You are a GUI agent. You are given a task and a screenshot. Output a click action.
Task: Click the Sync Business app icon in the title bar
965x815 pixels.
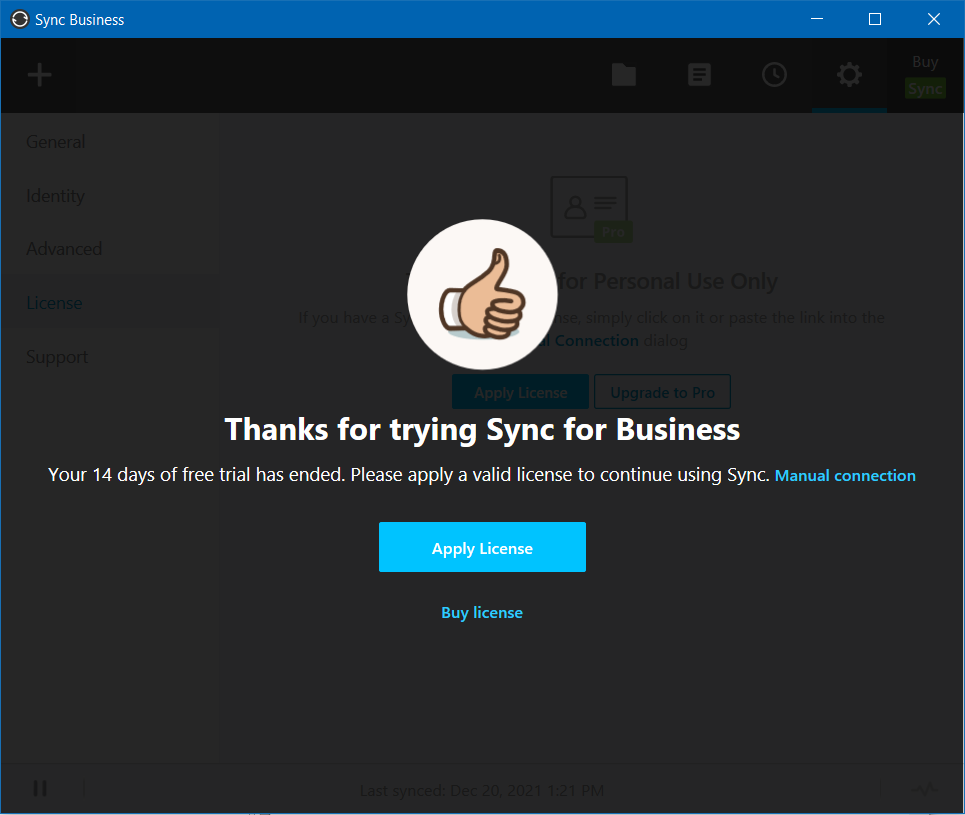coord(20,20)
